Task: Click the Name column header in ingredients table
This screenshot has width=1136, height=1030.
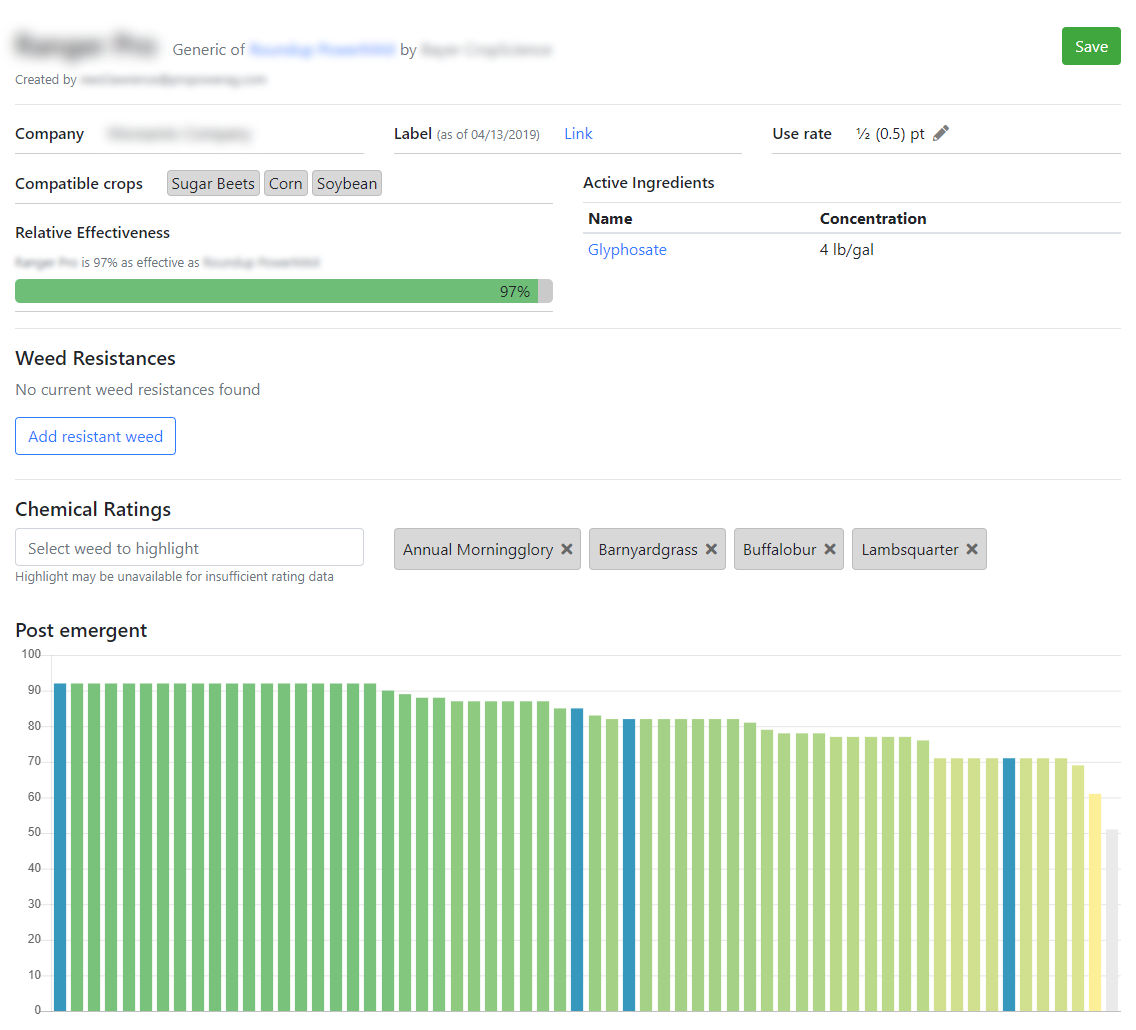Action: pyautogui.click(x=610, y=219)
